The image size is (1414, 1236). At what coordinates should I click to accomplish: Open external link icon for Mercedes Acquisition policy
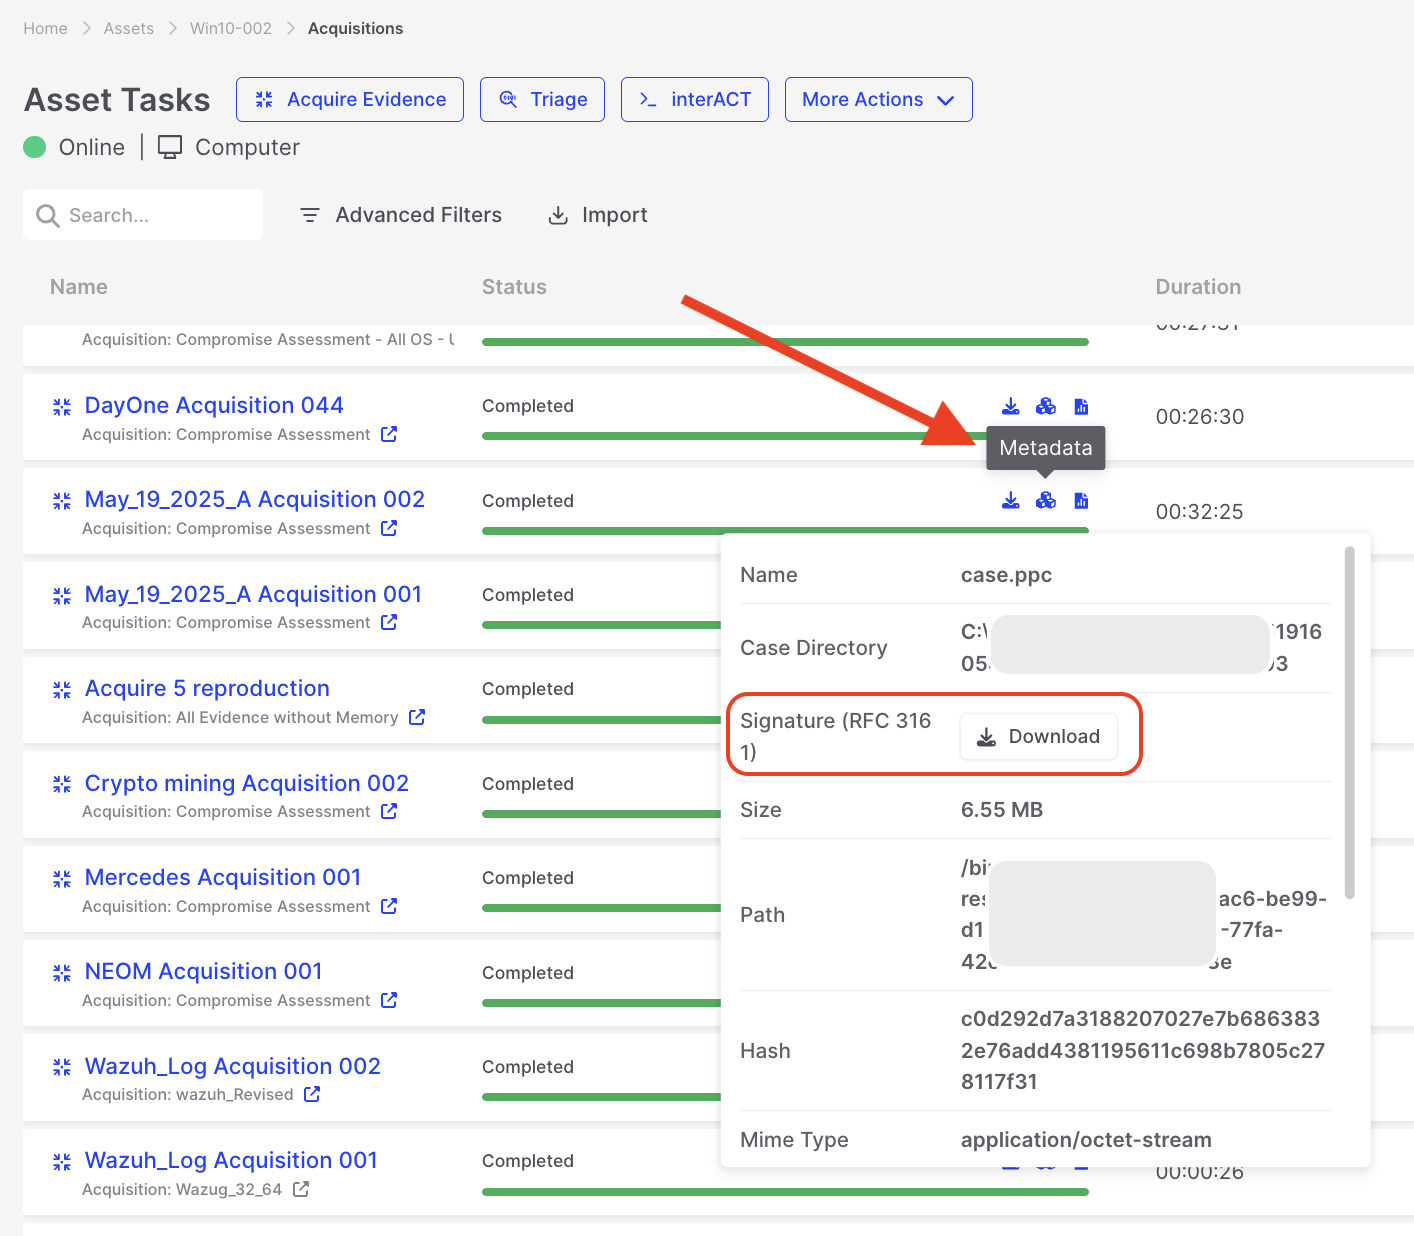(389, 906)
